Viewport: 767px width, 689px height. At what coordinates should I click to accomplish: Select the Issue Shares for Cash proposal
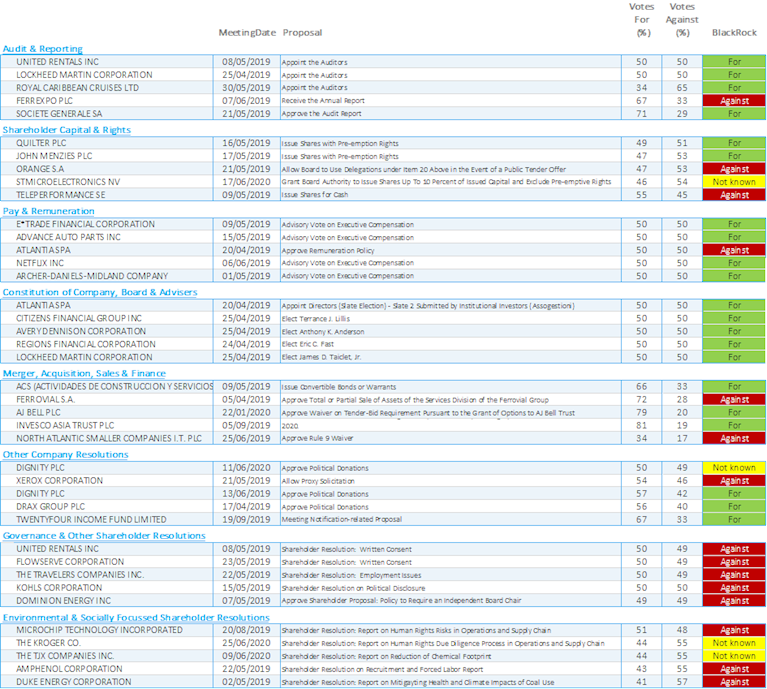(x=451, y=195)
